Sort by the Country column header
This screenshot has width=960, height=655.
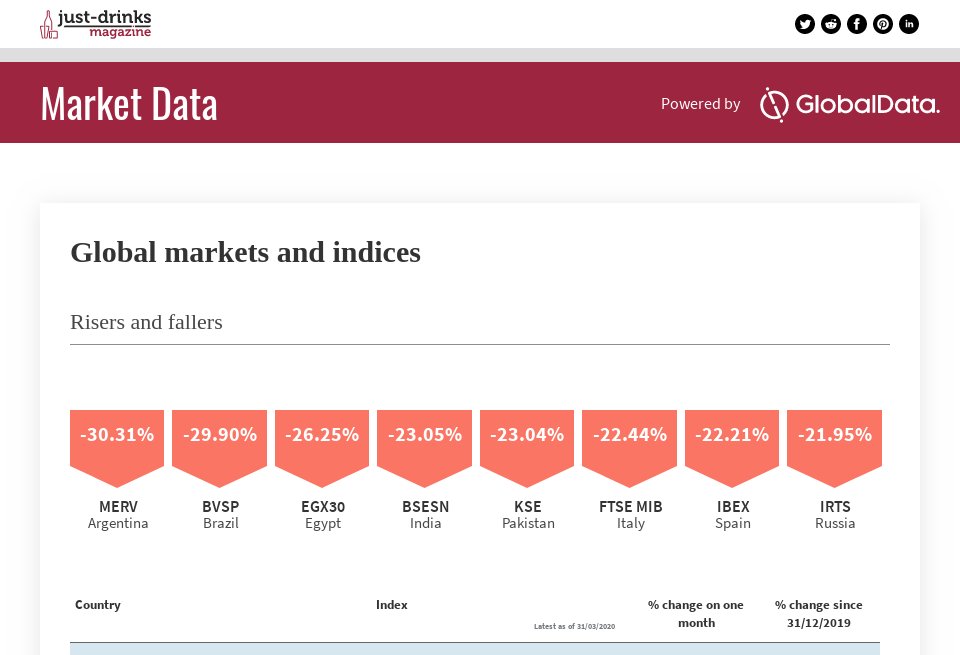[x=98, y=605]
